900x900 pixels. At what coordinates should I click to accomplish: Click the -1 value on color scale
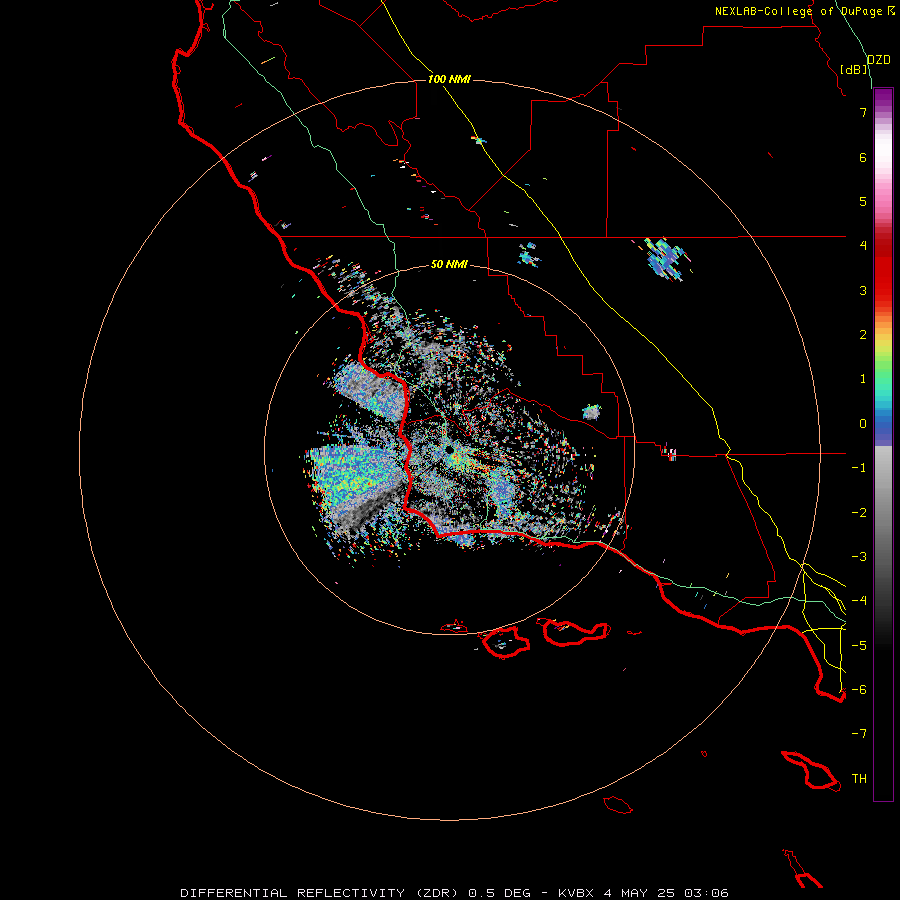pyautogui.click(x=859, y=468)
